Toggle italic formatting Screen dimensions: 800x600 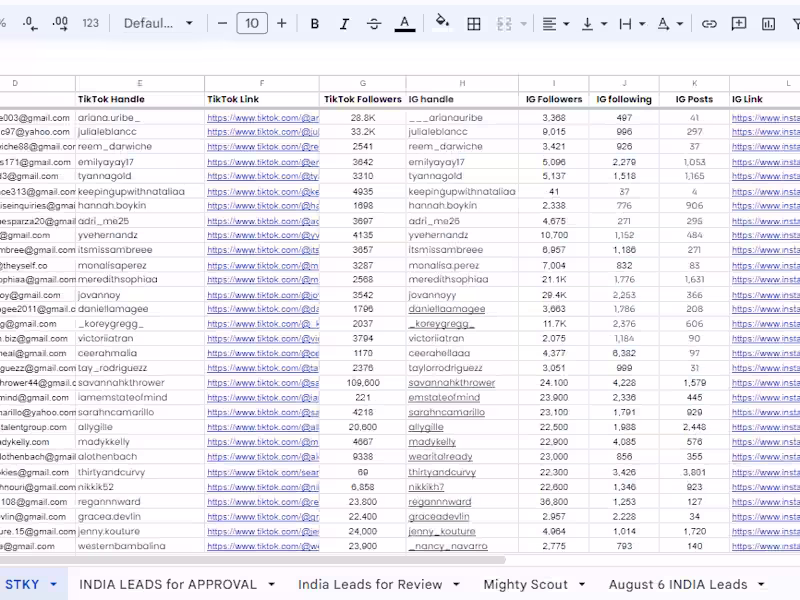tap(344, 23)
